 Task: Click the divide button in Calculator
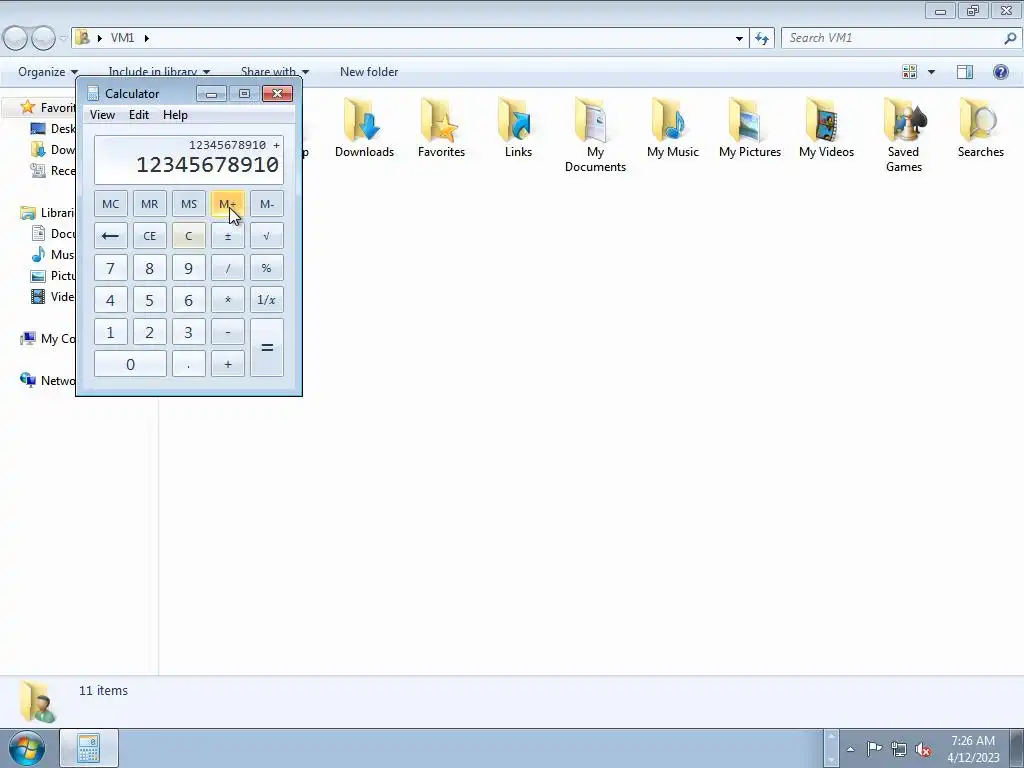point(228,268)
